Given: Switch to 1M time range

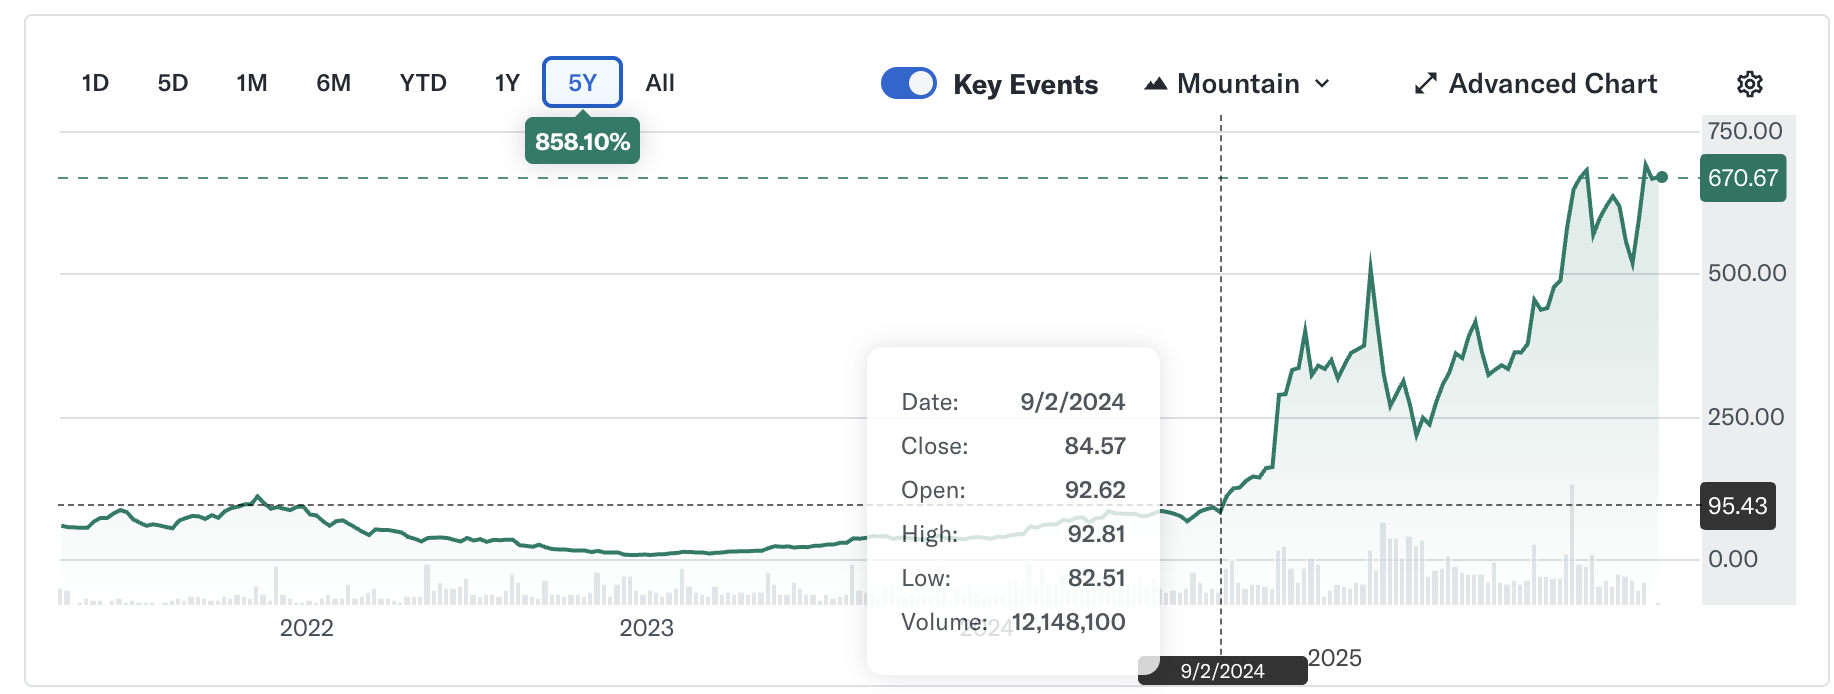Looking at the screenshot, I should 252,83.
